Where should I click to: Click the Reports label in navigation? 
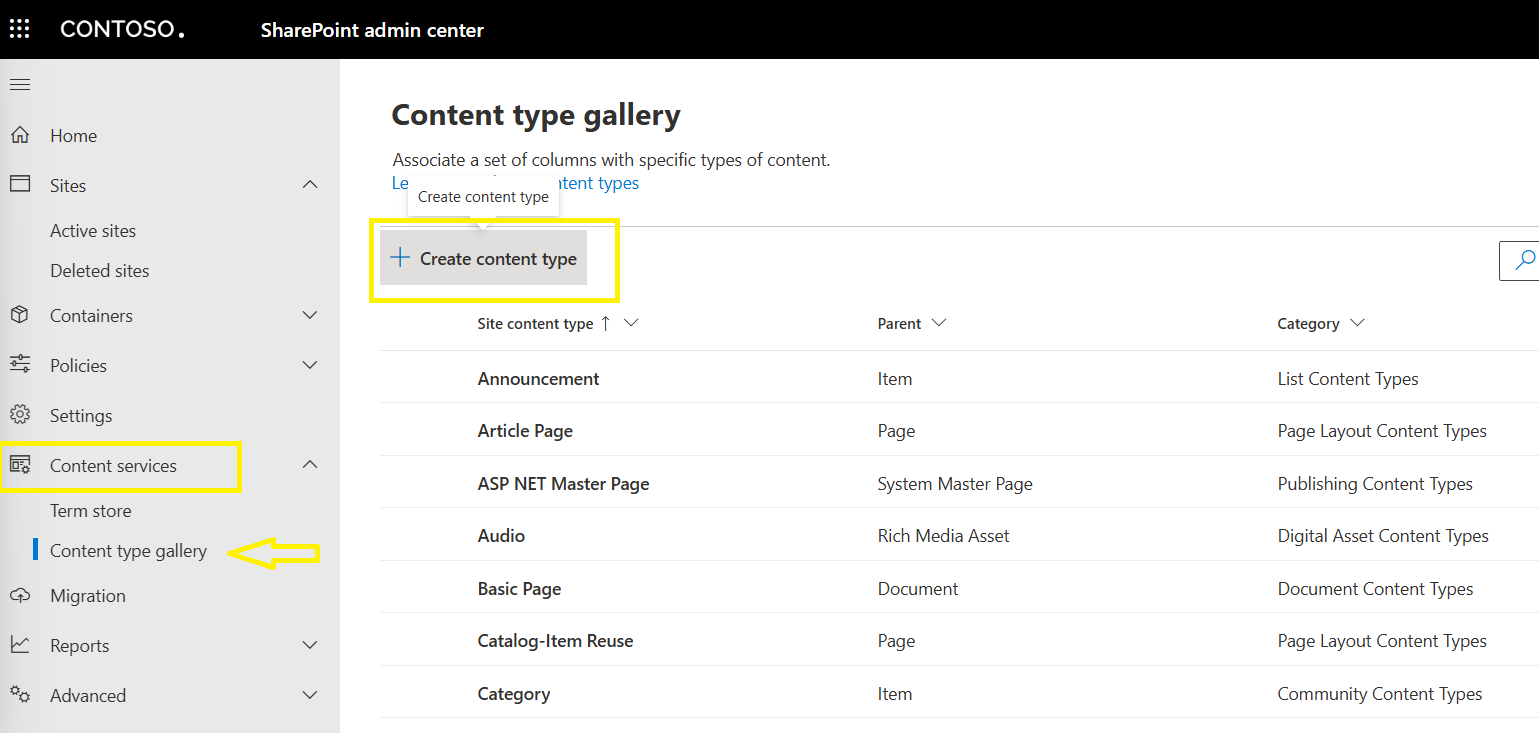tap(79, 646)
